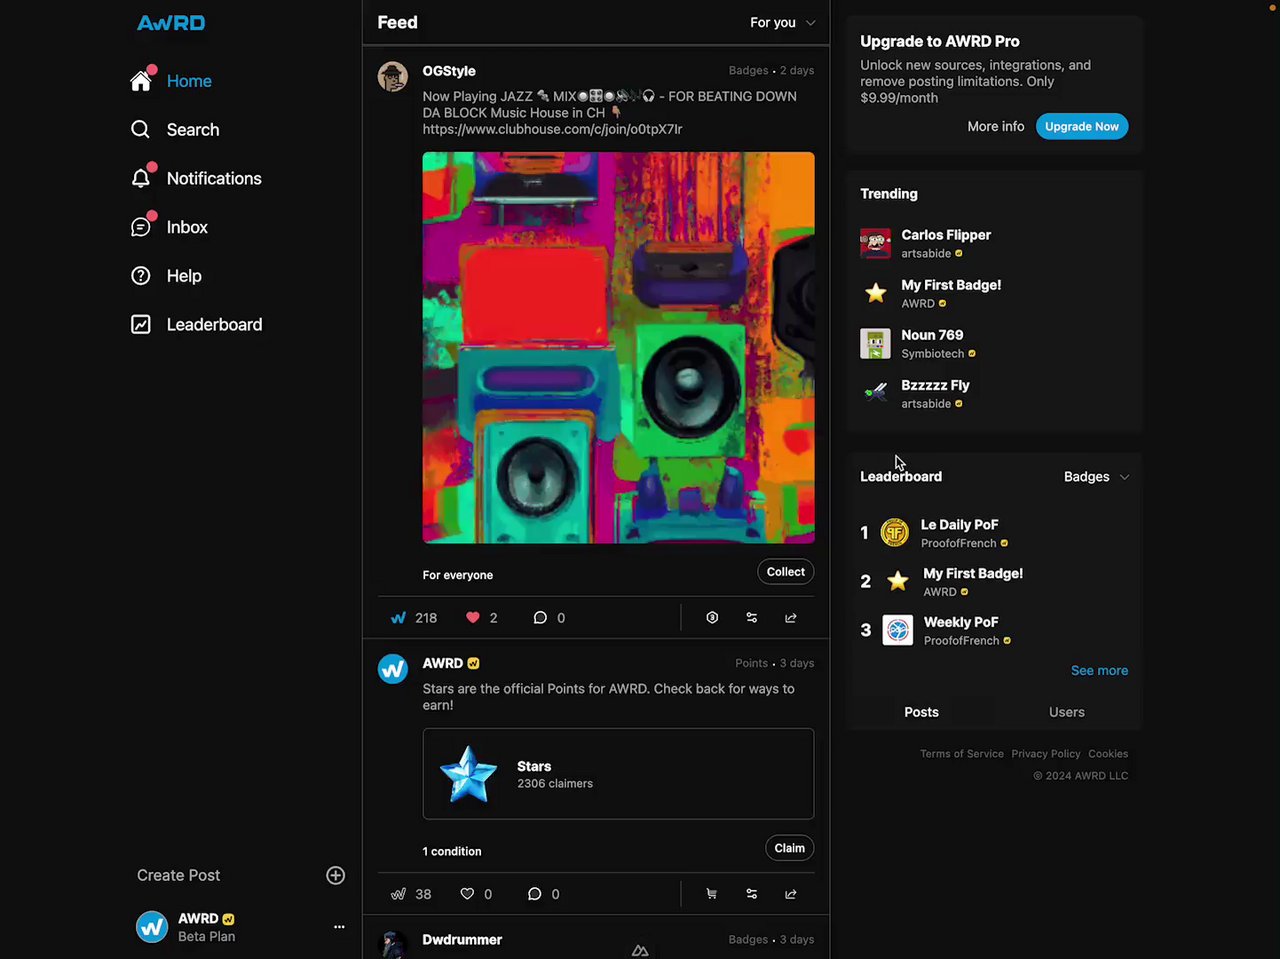The height and width of the screenshot is (959, 1280).
Task: Open the Leaderboard chart icon in sidebar
Action: (141, 324)
